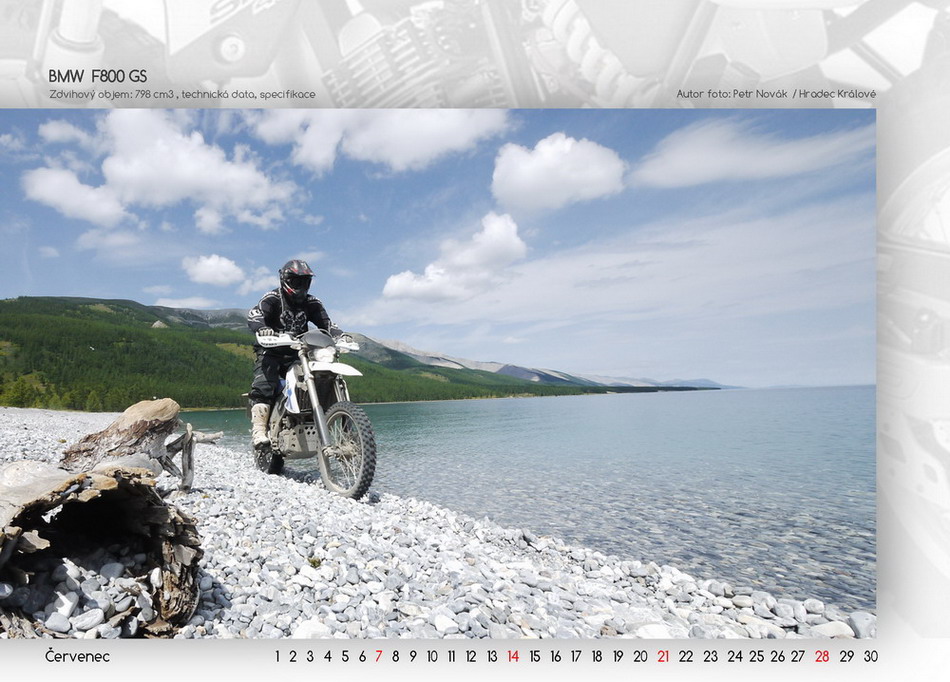Select calendar day 16

[x=556, y=657]
